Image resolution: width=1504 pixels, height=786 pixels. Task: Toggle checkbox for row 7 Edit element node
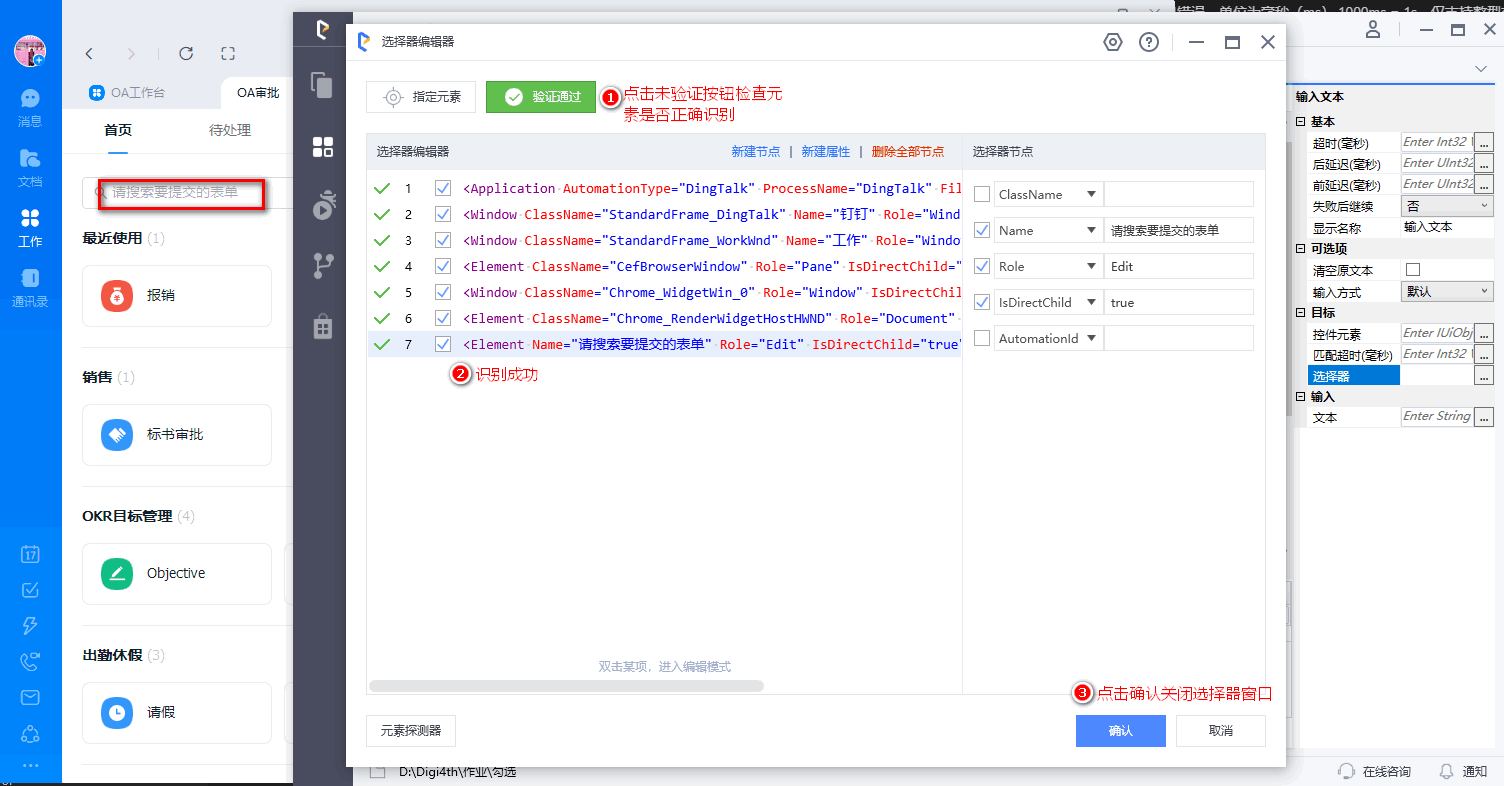(x=443, y=344)
